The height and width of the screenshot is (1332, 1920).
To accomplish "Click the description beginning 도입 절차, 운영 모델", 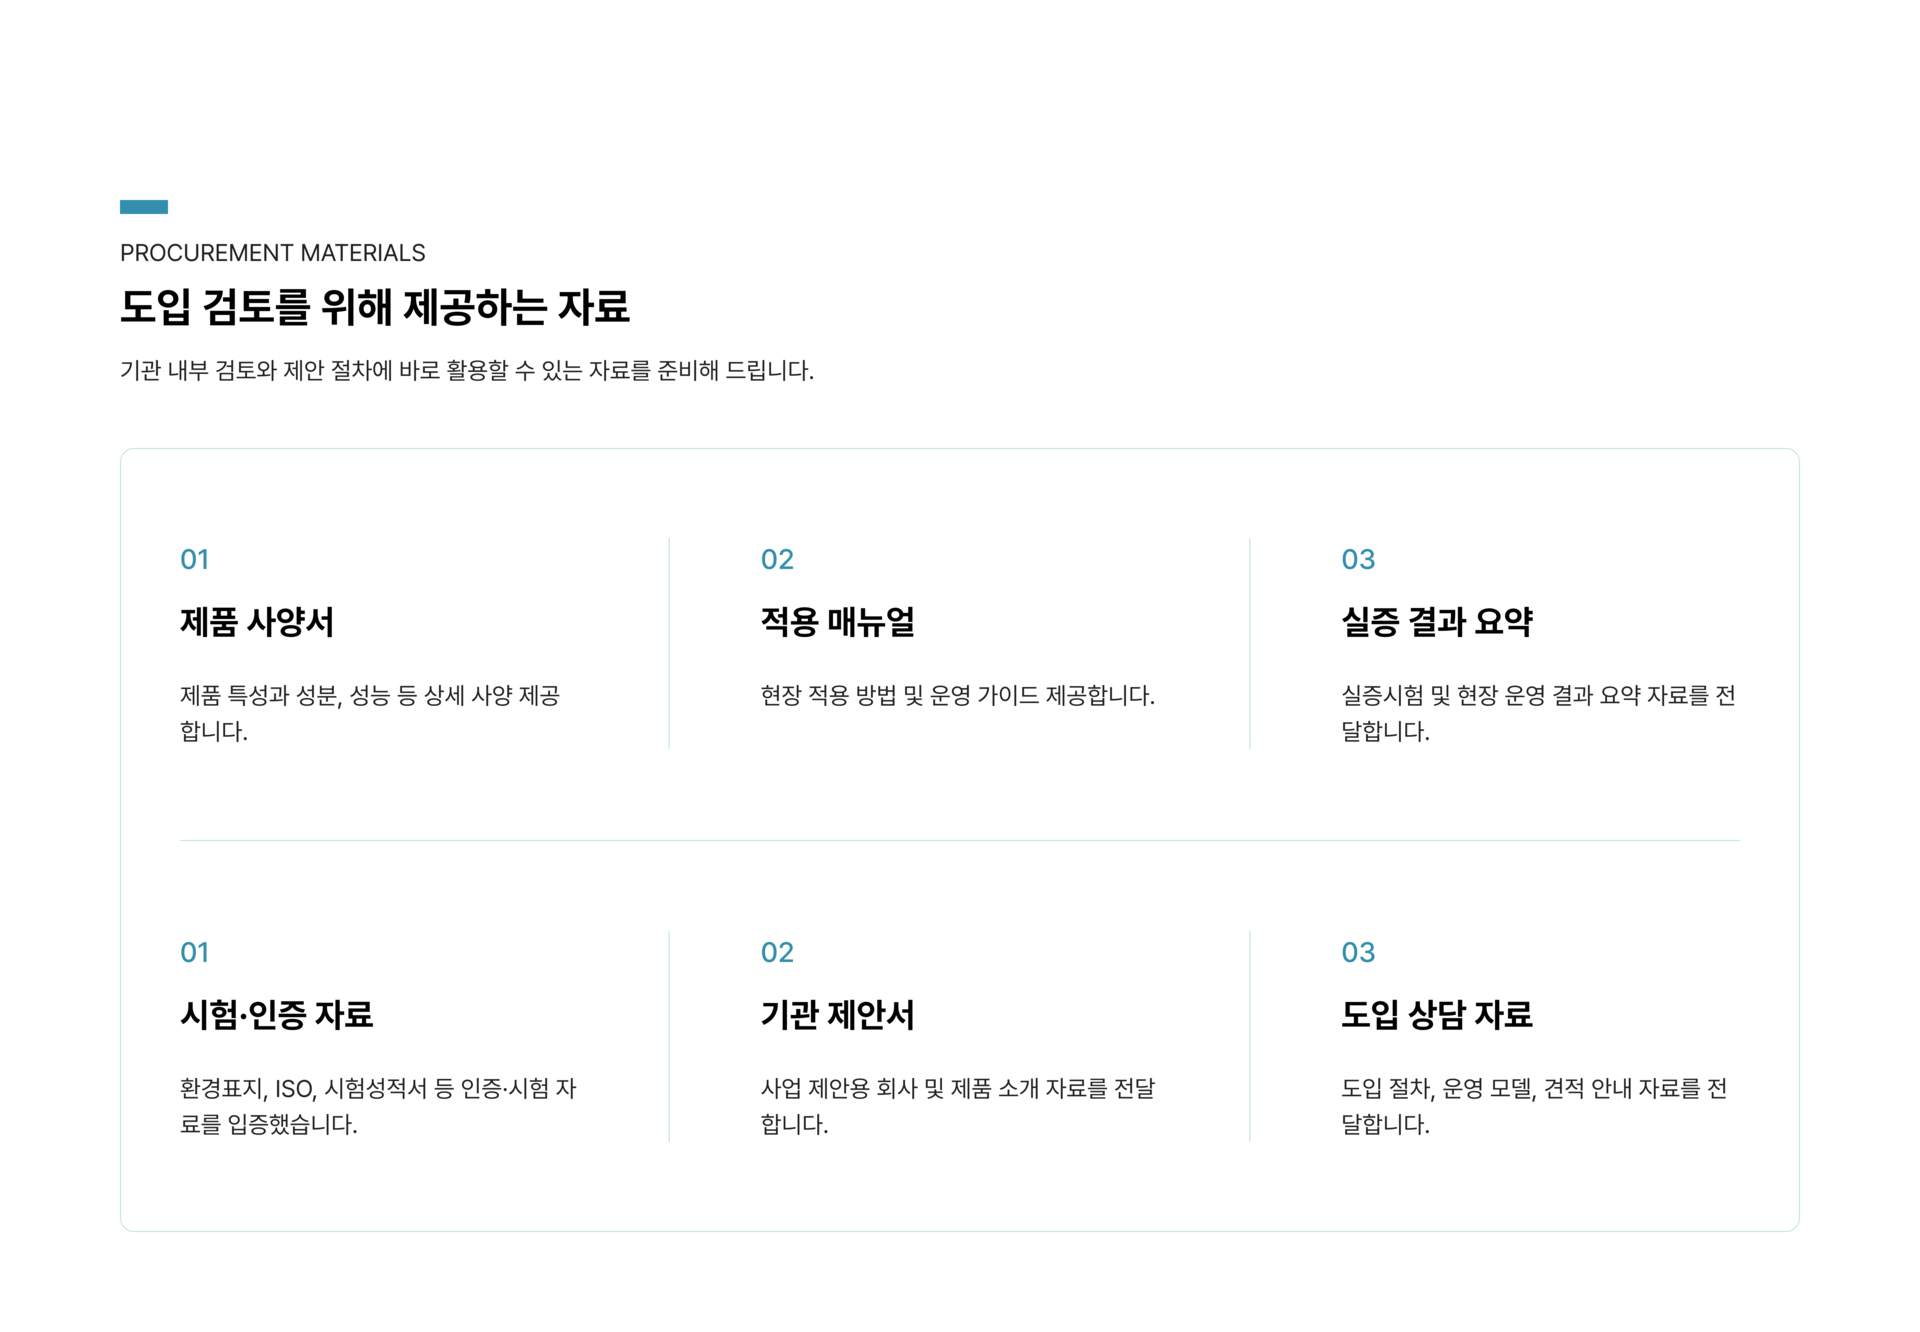I will point(1534,1106).
